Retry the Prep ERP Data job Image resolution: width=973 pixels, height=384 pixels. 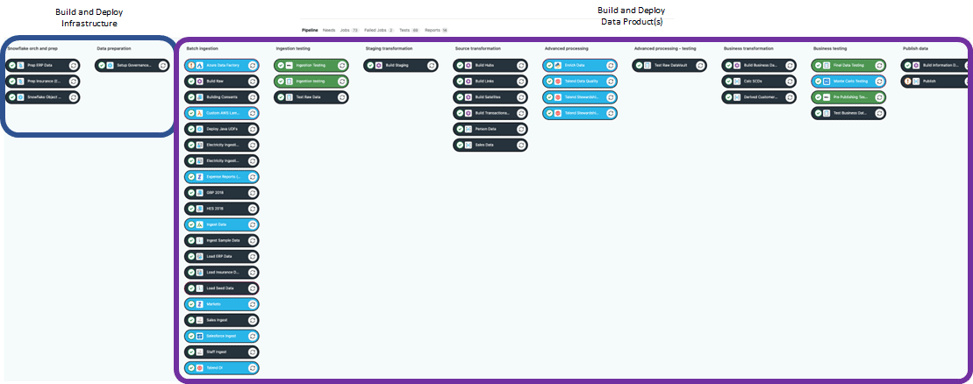point(73,65)
